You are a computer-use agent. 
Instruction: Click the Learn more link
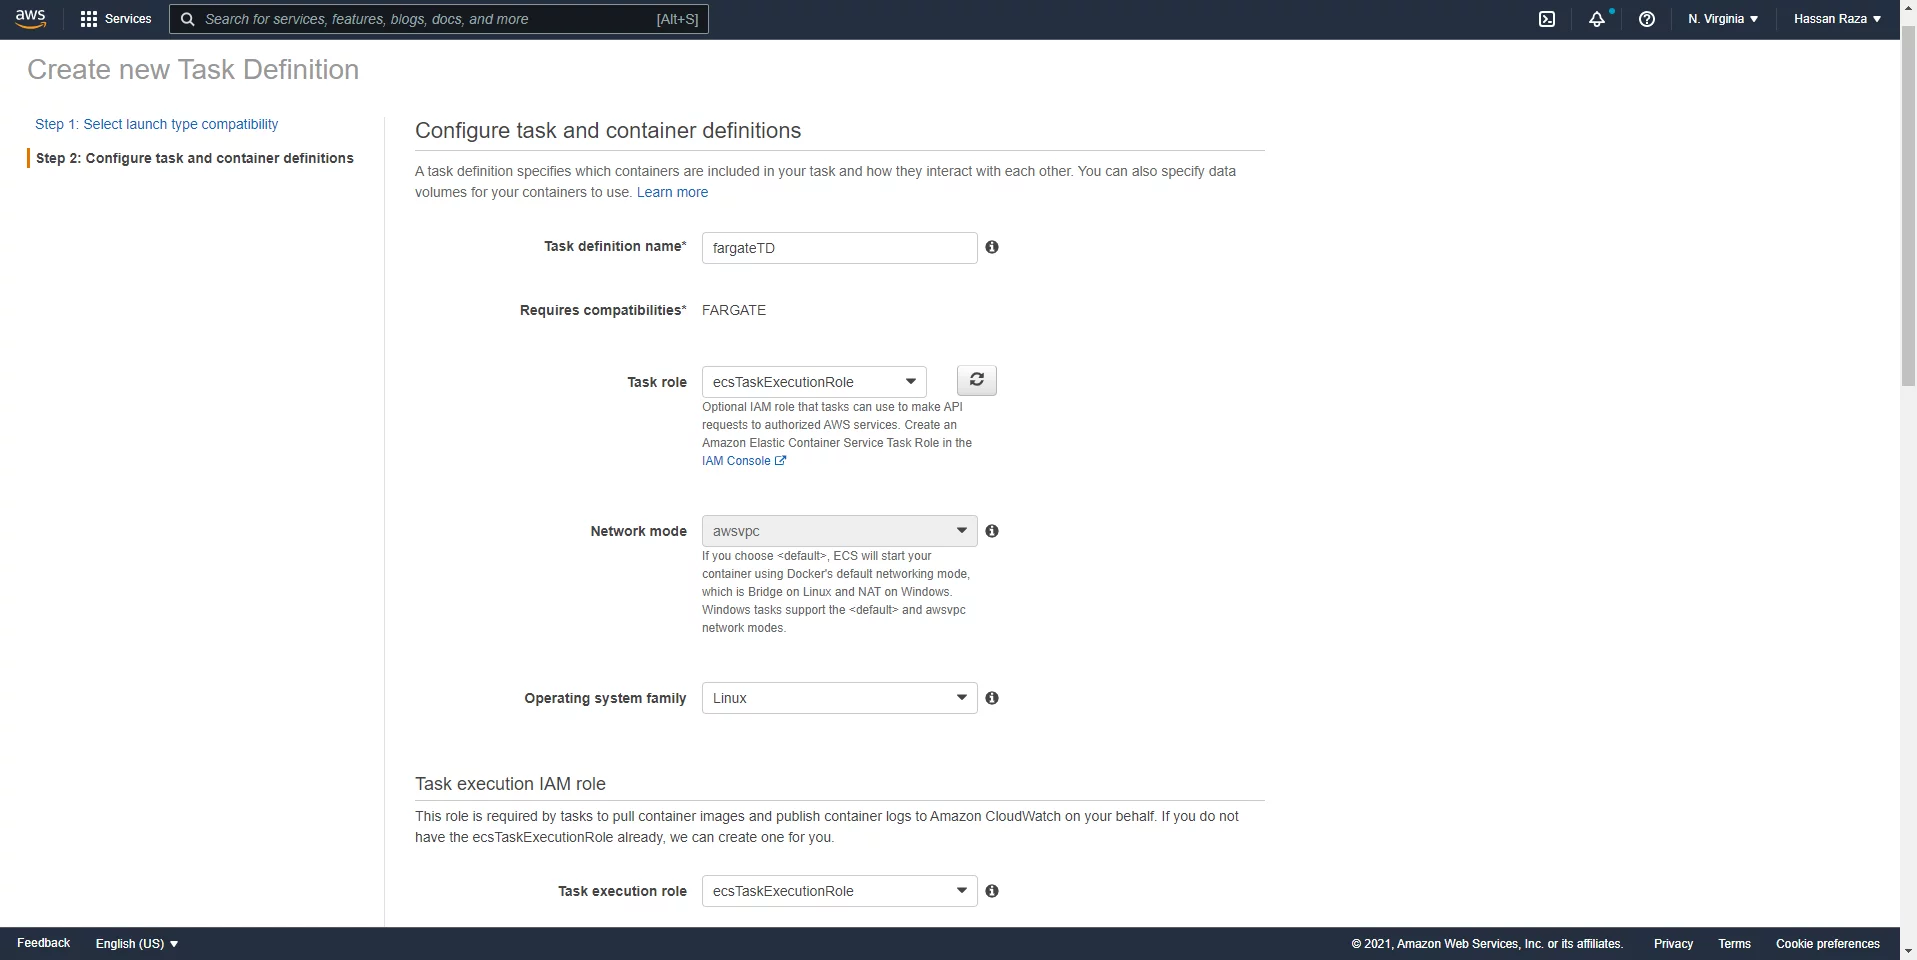(x=672, y=192)
